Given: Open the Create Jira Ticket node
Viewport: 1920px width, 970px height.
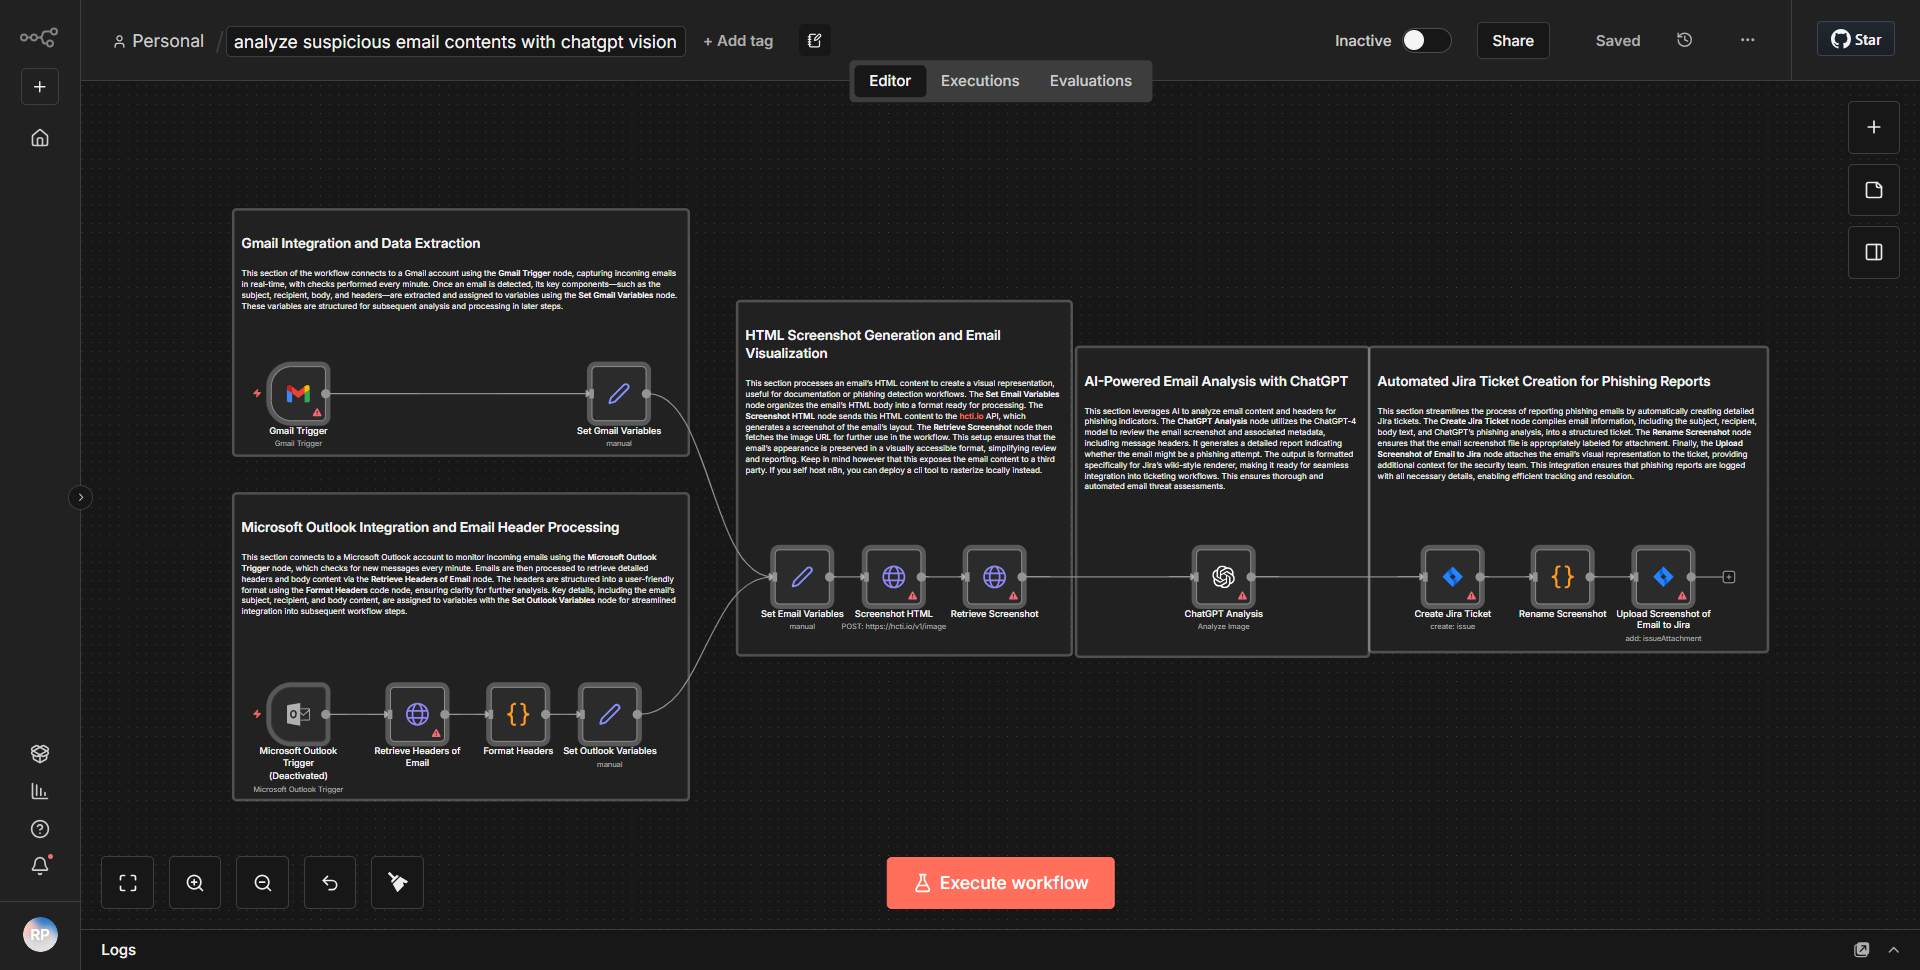Looking at the screenshot, I should 1452,578.
